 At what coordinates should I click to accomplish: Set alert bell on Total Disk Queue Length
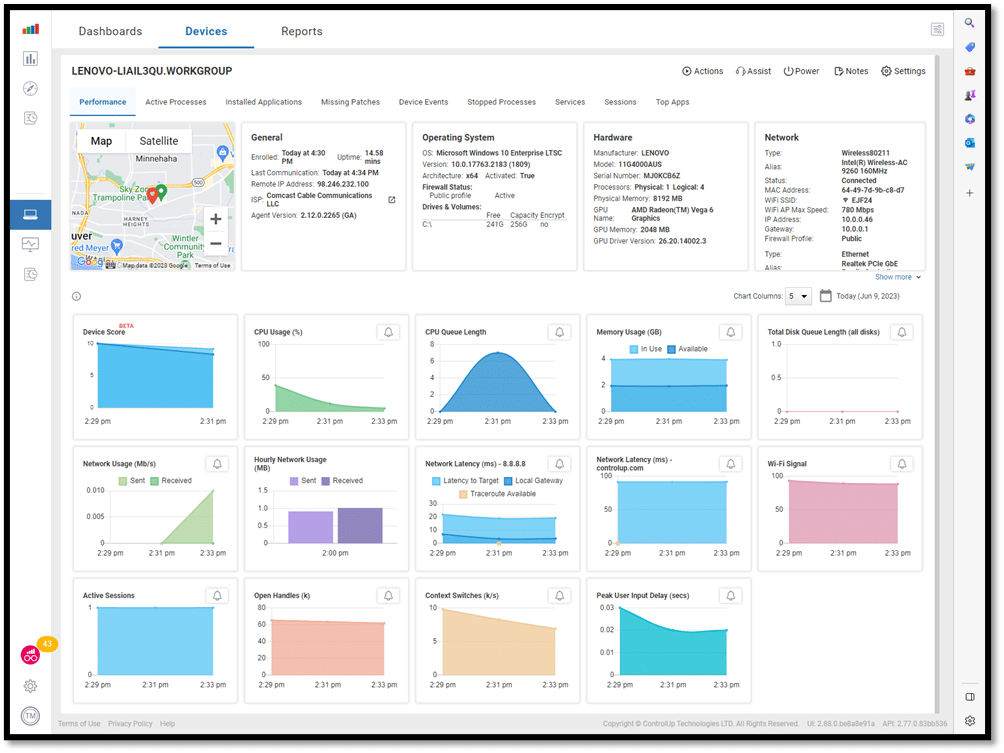pyautogui.click(x=902, y=332)
